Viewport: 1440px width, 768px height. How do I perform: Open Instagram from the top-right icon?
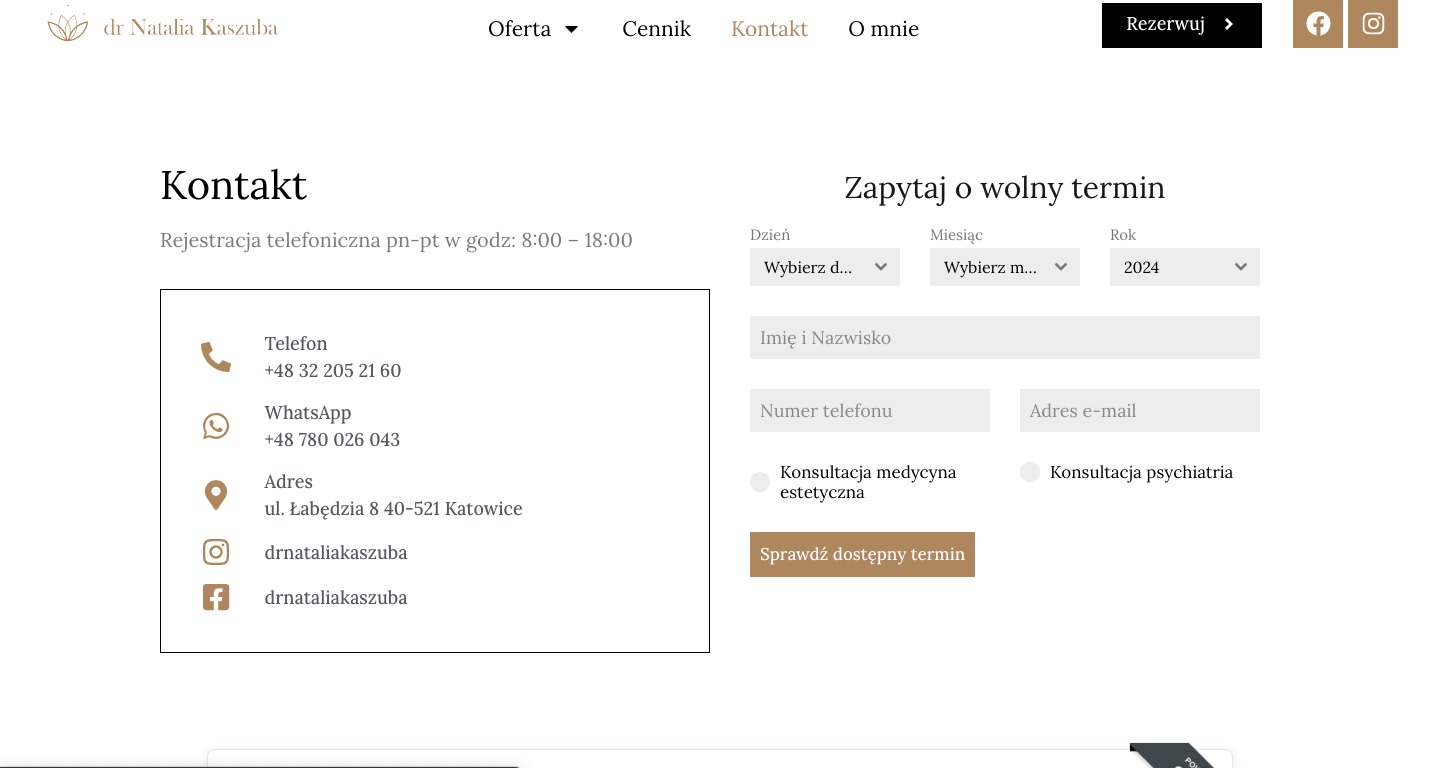click(x=1372, y=23)
